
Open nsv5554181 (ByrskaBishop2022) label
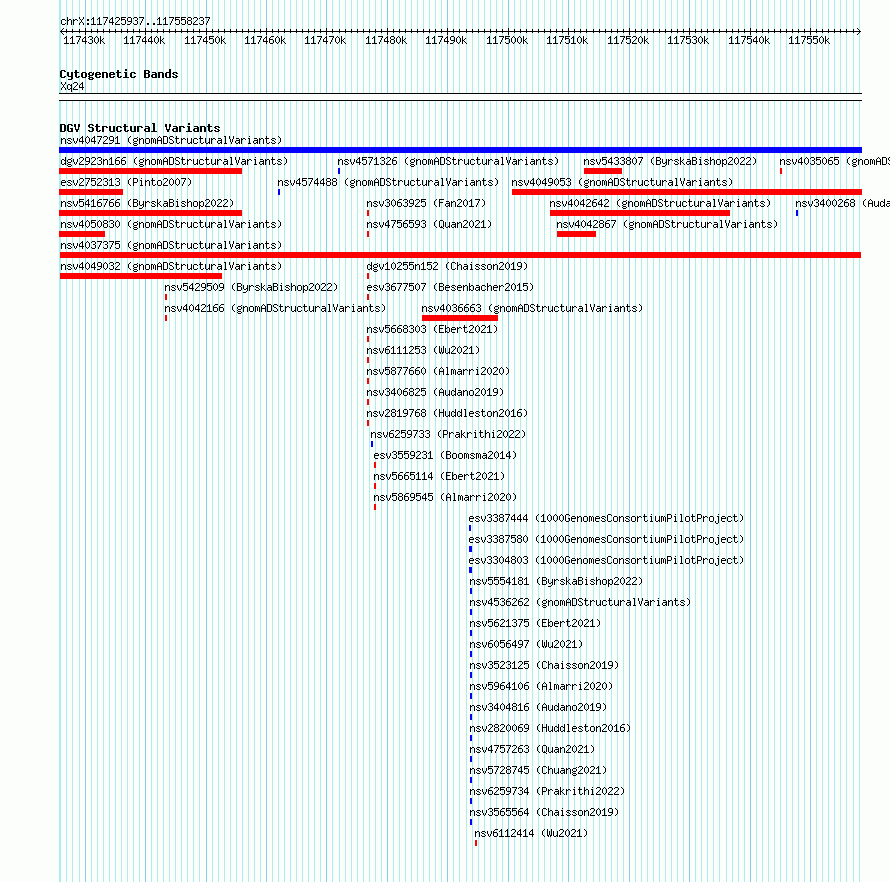(556, 581)
